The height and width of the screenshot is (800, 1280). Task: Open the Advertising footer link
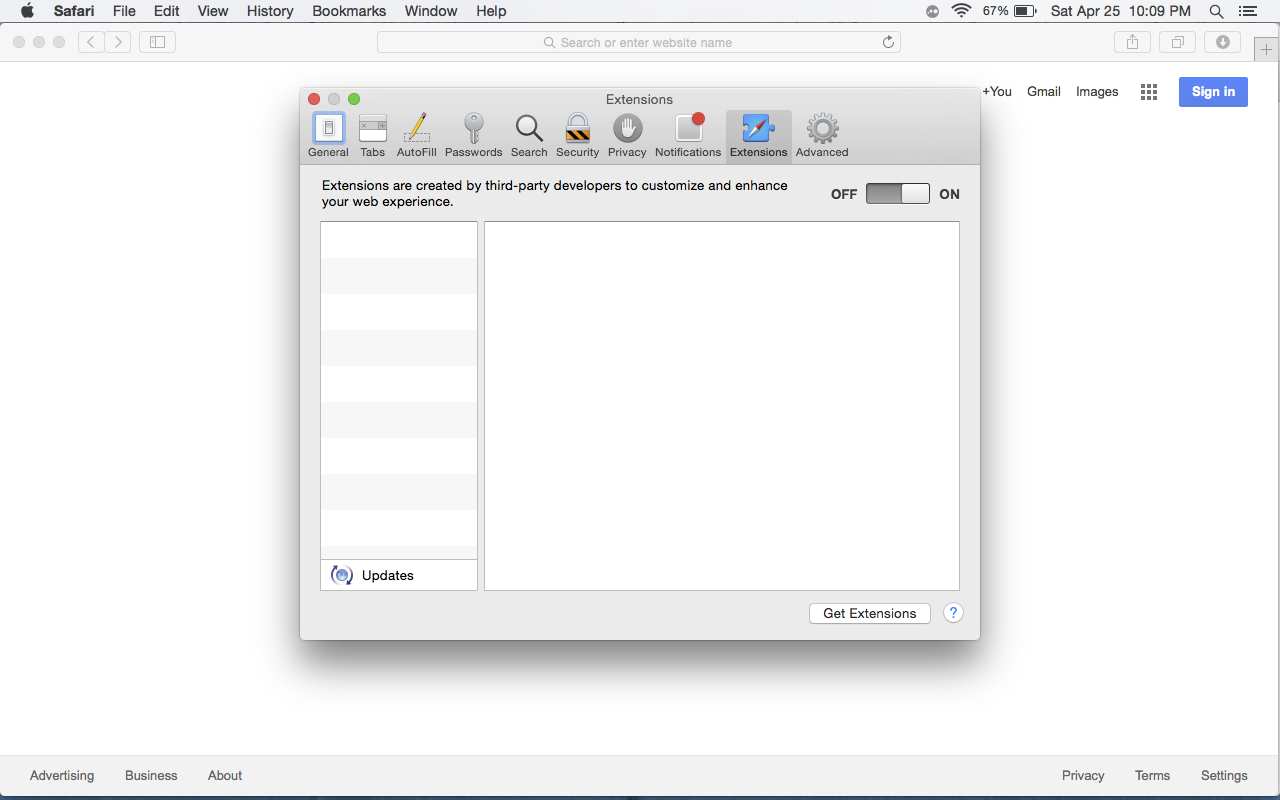click(62, 775)
